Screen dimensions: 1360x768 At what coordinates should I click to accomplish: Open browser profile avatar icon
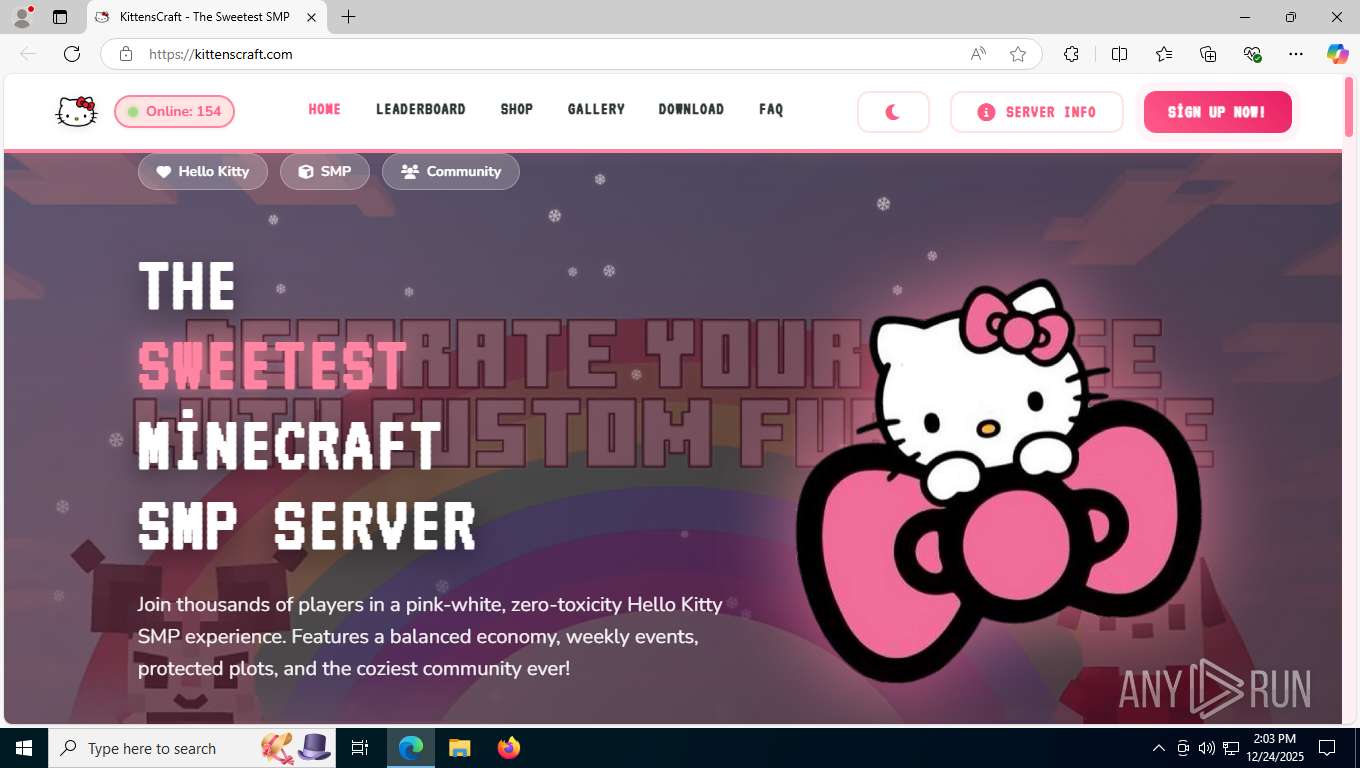click(21, 17)
